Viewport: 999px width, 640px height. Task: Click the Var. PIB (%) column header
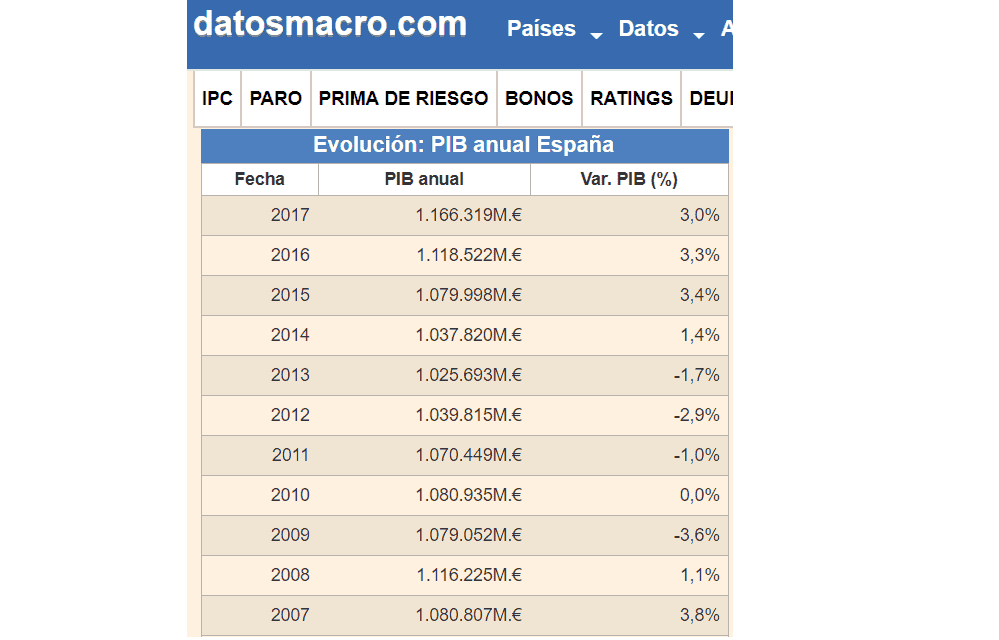(629, 179)
